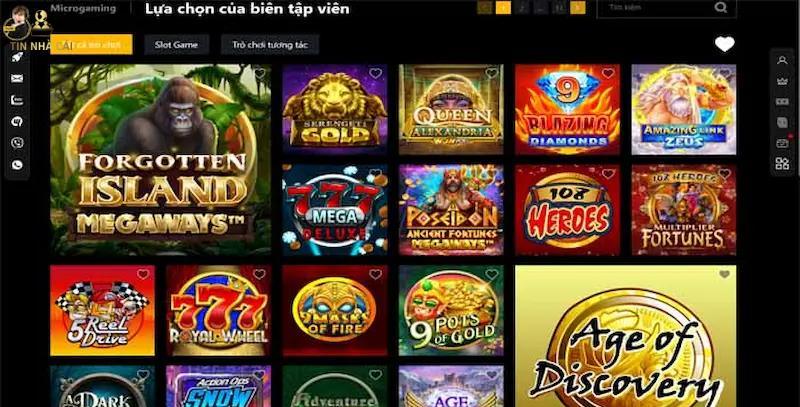Open the user profile icon on right sidebar
Screen dimensions: 800x407
click(782, 60)
